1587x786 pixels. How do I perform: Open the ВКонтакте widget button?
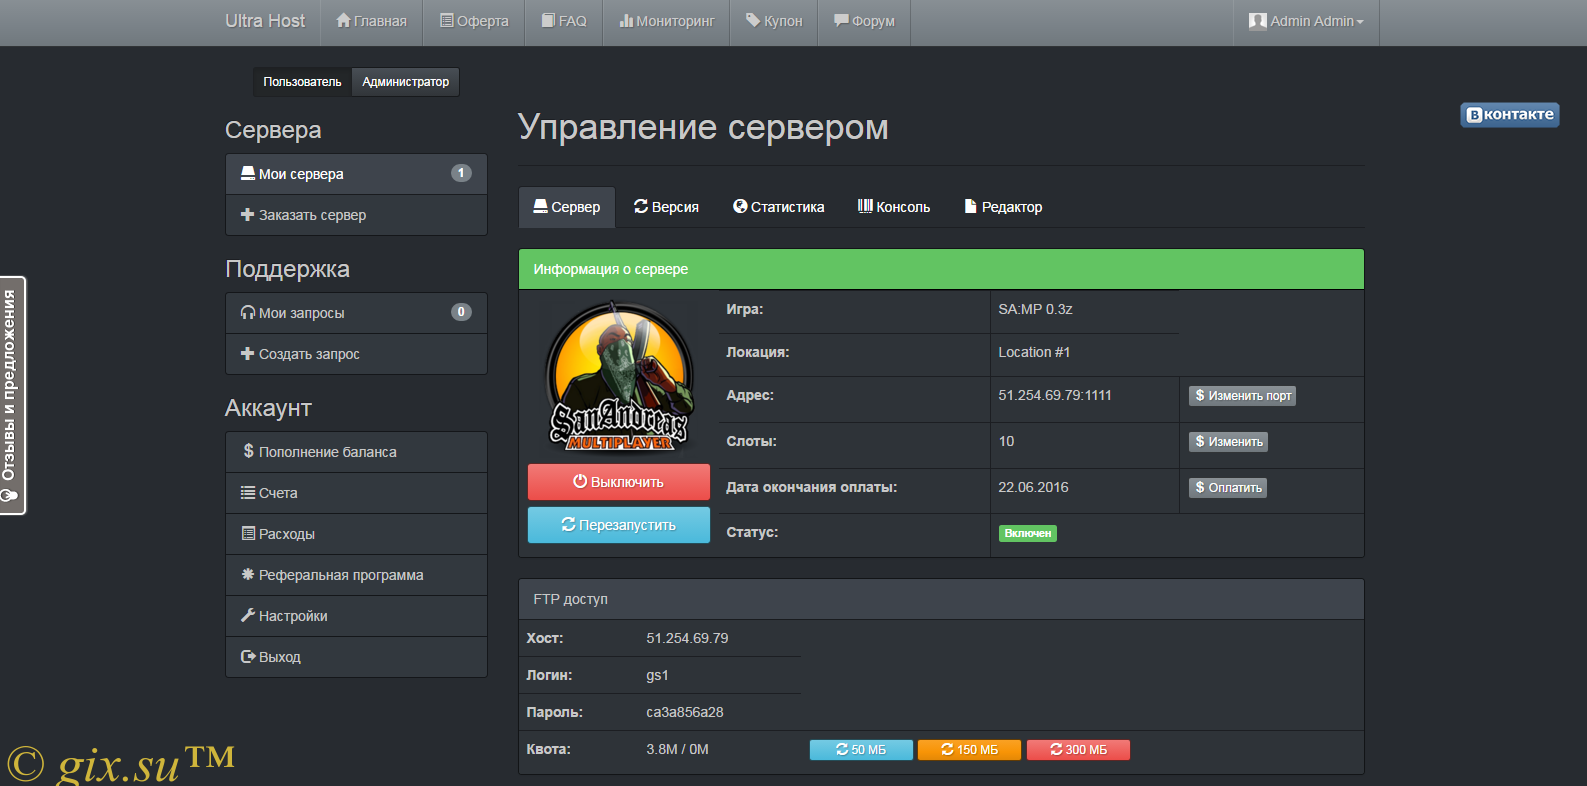click(x=1509, y=115)
